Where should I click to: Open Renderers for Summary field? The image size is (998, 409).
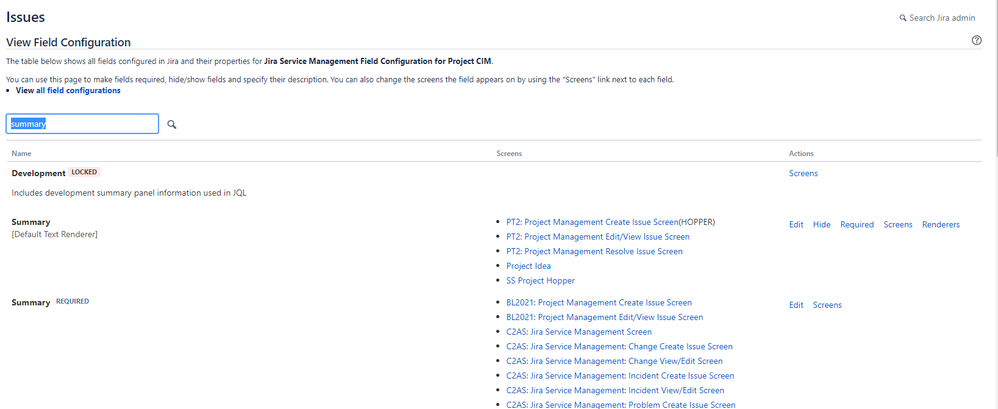(x=941, y=225)
